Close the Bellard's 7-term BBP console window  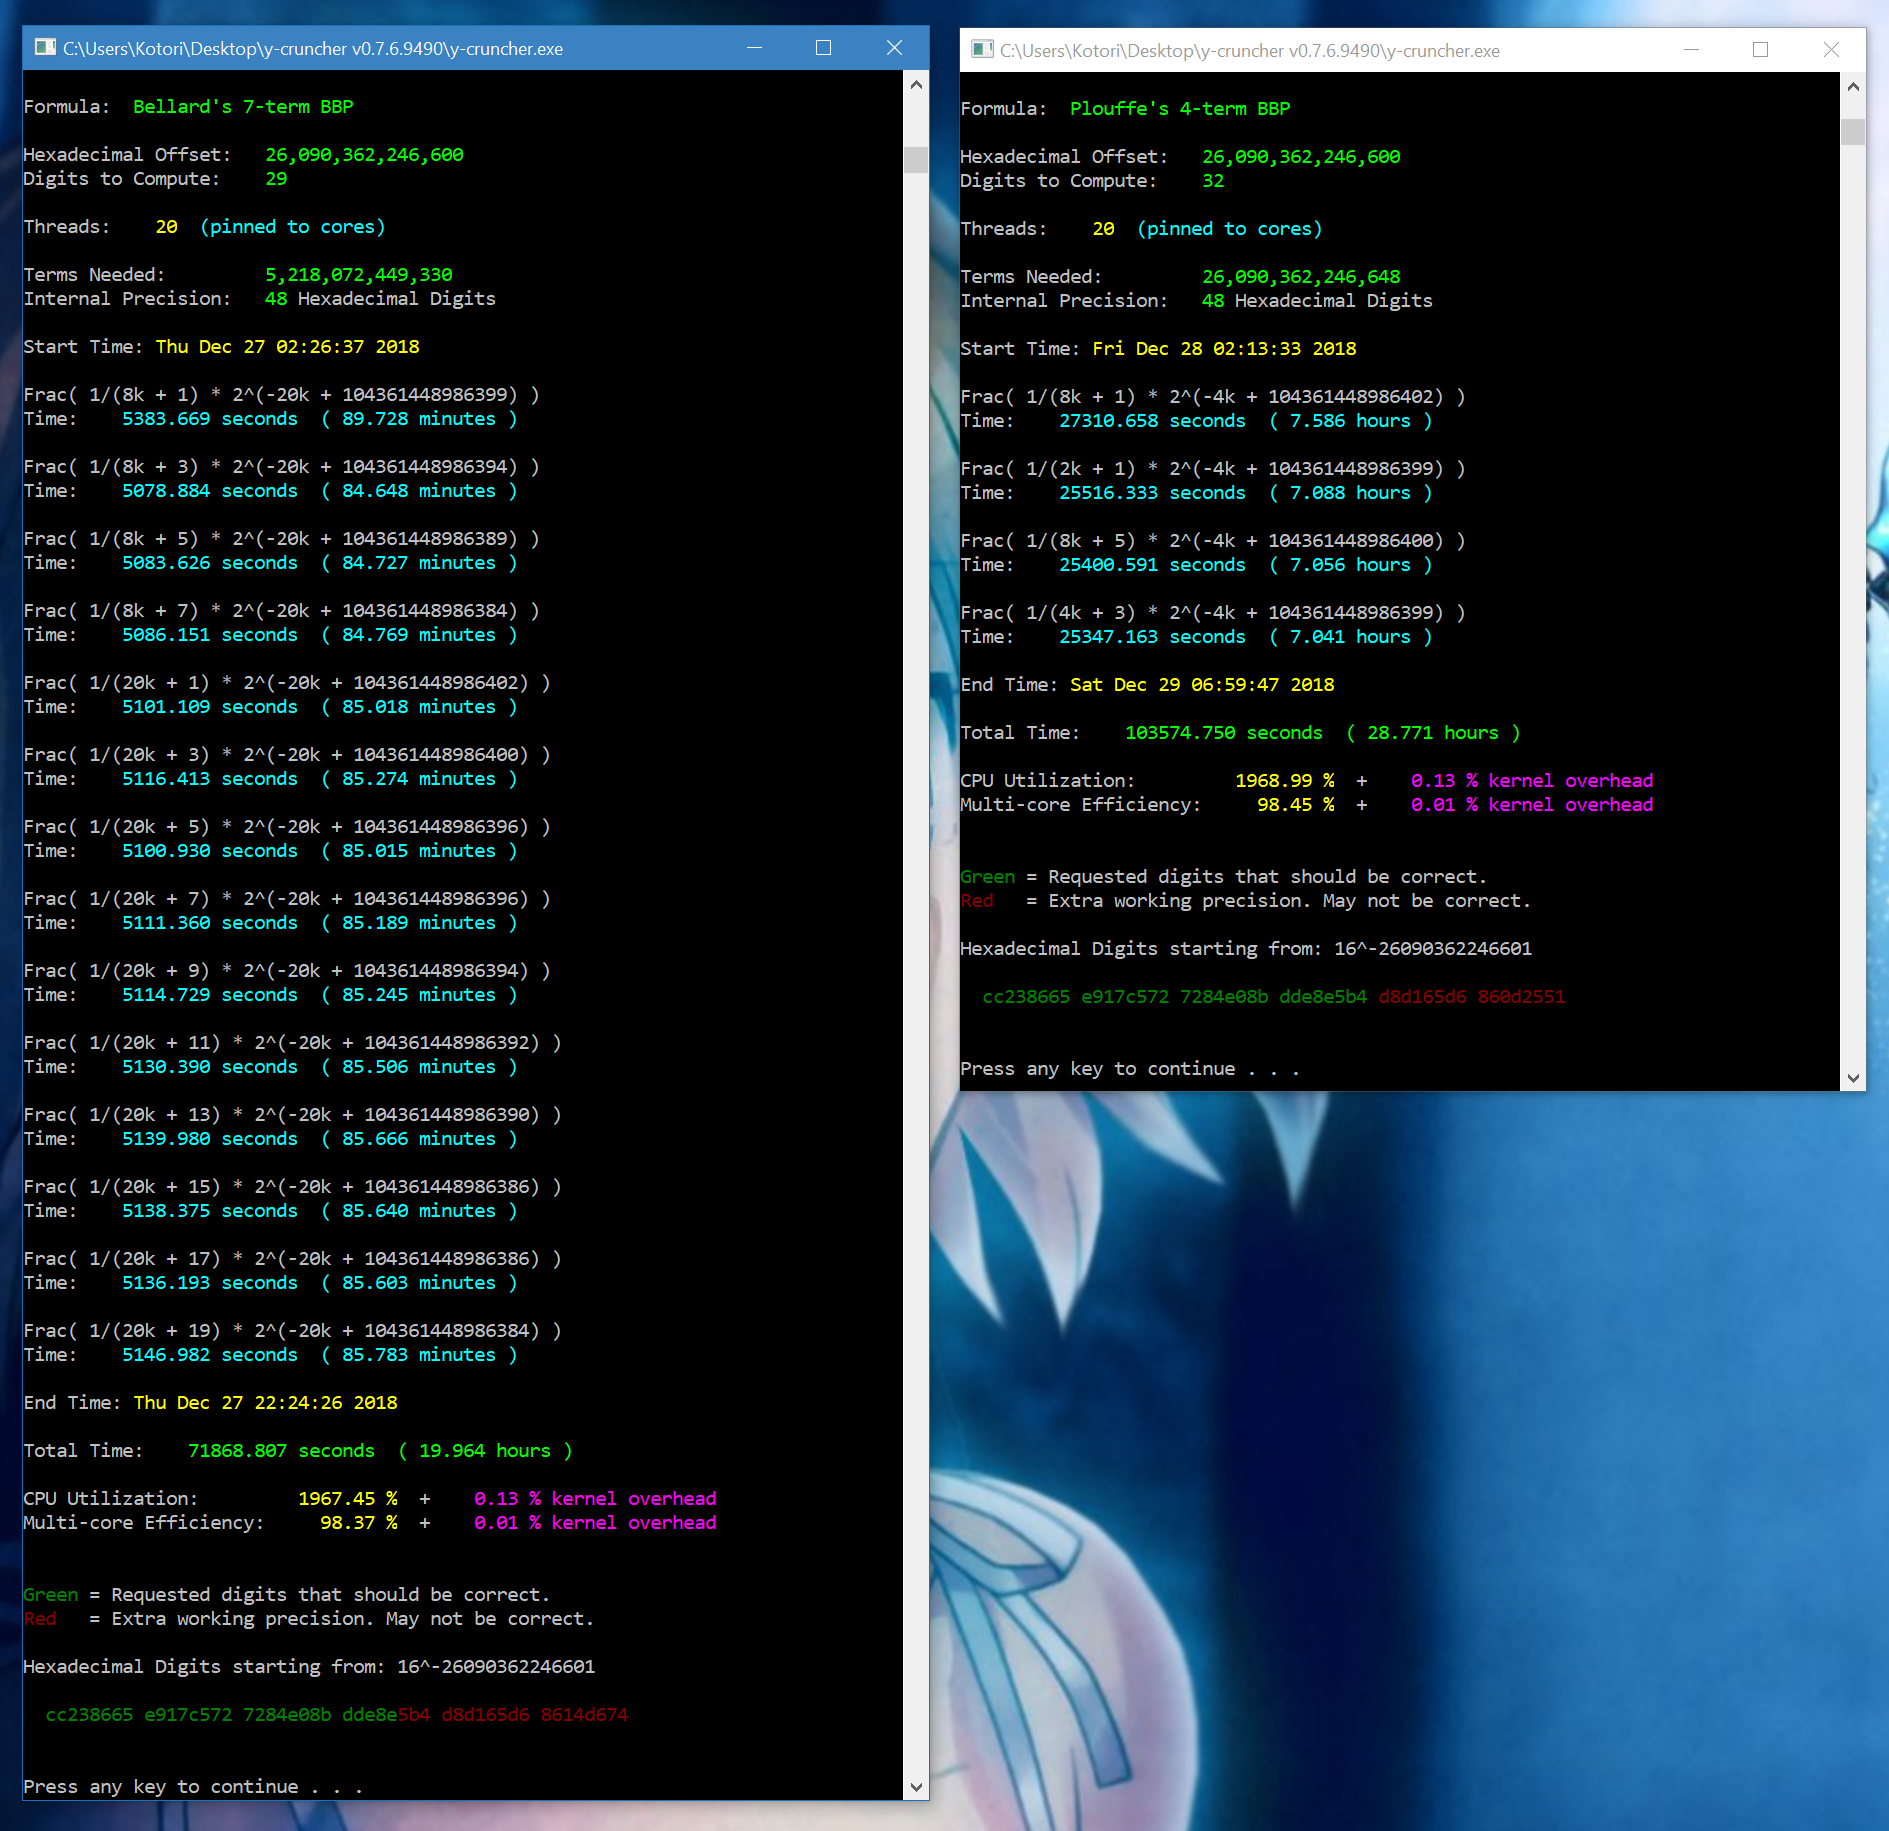pos(894,48)
